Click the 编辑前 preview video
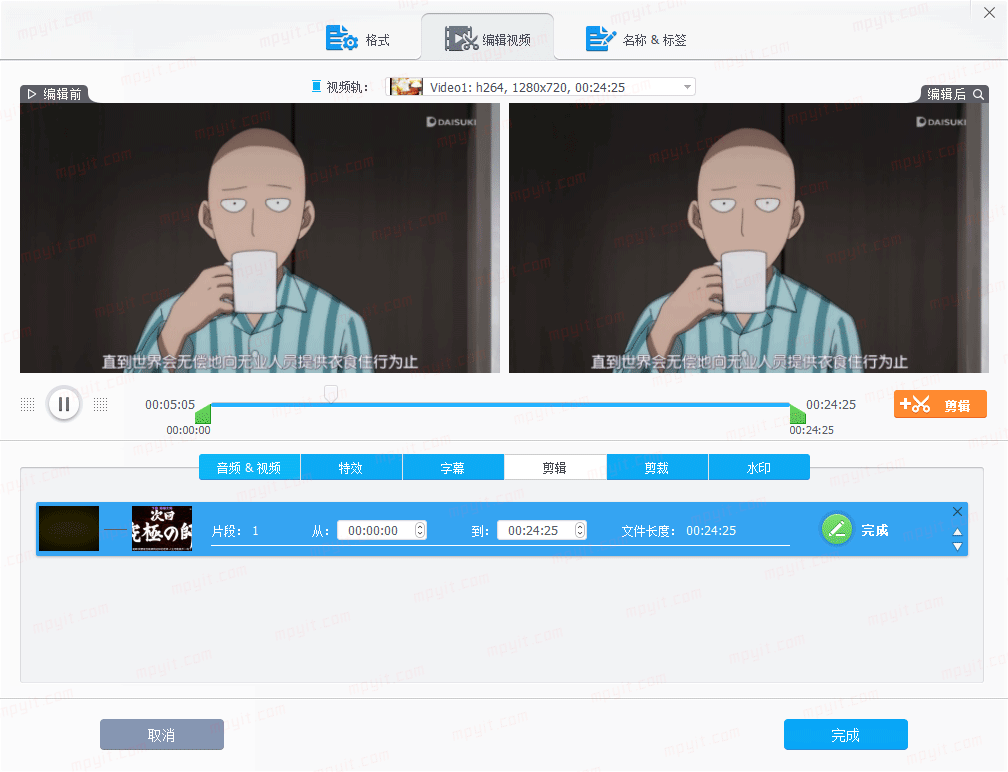Viewport: 1008px width, 772px height. click(260, 238)
